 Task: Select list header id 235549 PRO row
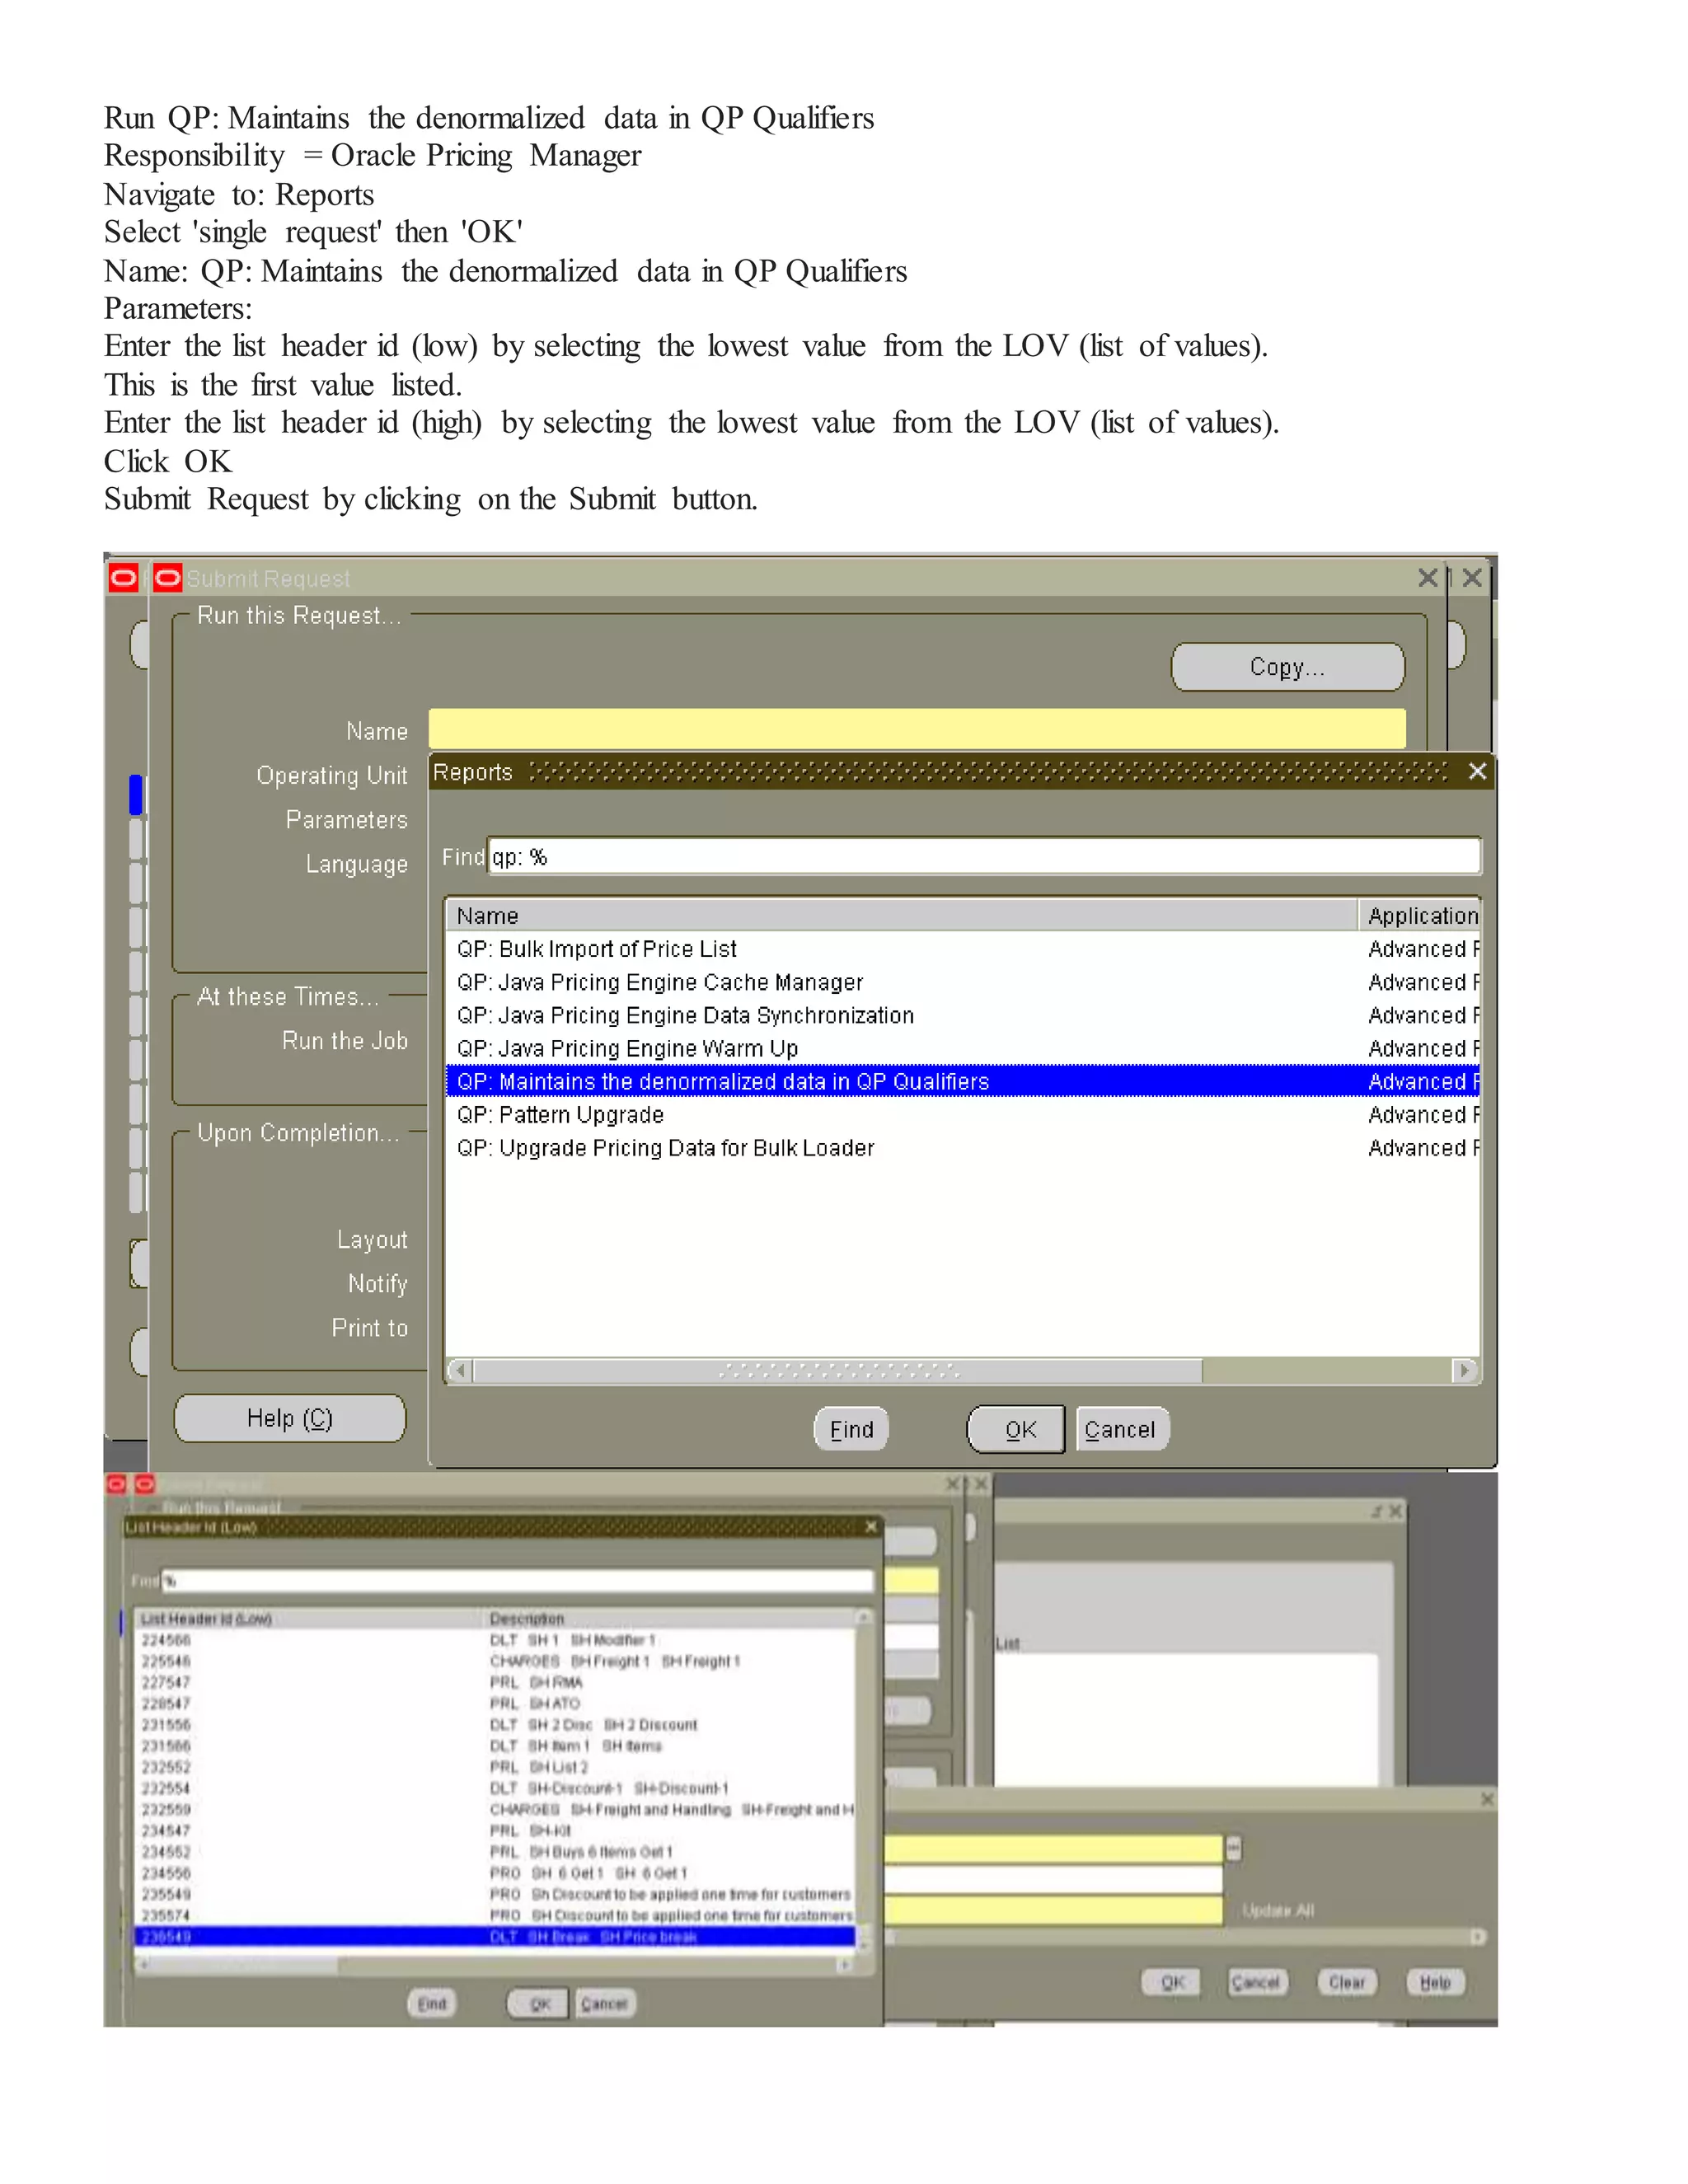pyautogui.click(x=495, y=1894)
